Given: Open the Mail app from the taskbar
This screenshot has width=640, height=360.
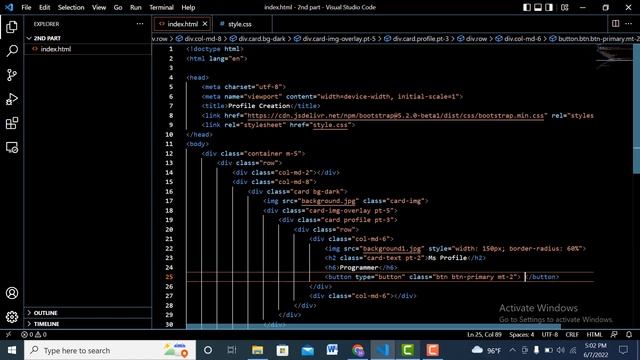Looking at the screenshot, I should click(x=307, y=350).
